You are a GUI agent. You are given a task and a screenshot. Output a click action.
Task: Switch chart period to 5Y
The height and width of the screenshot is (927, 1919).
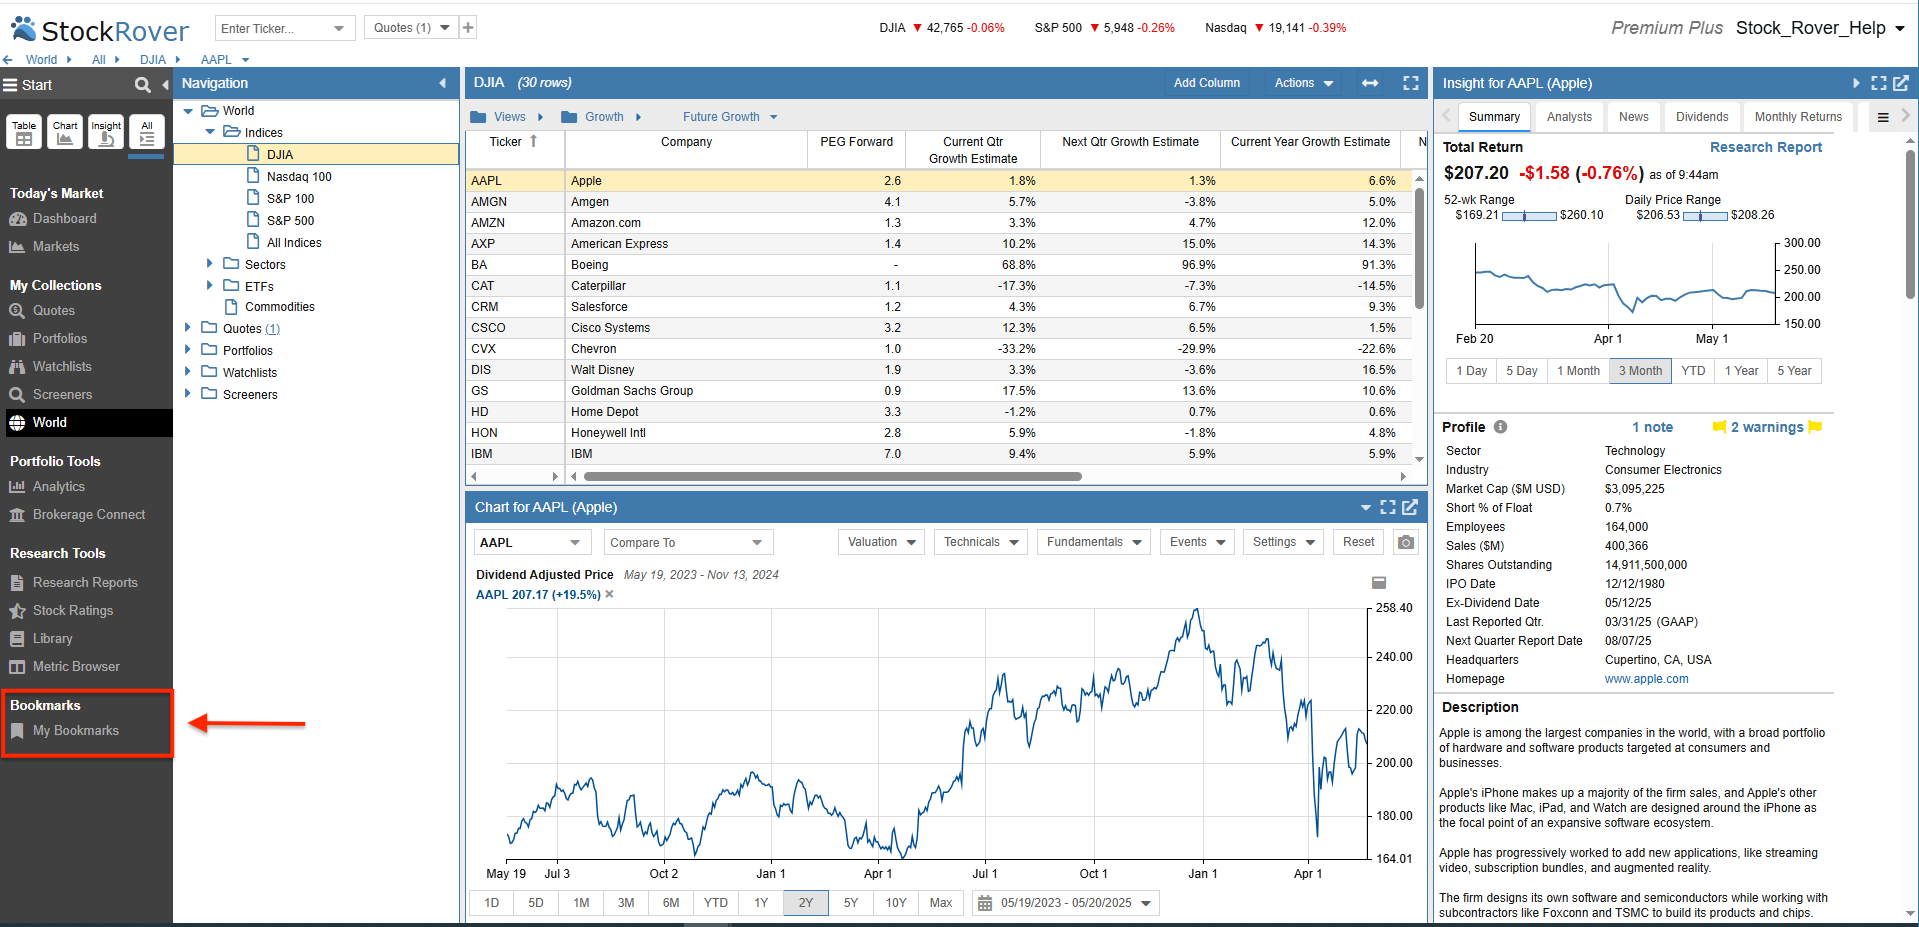click(x=850, y=903)
